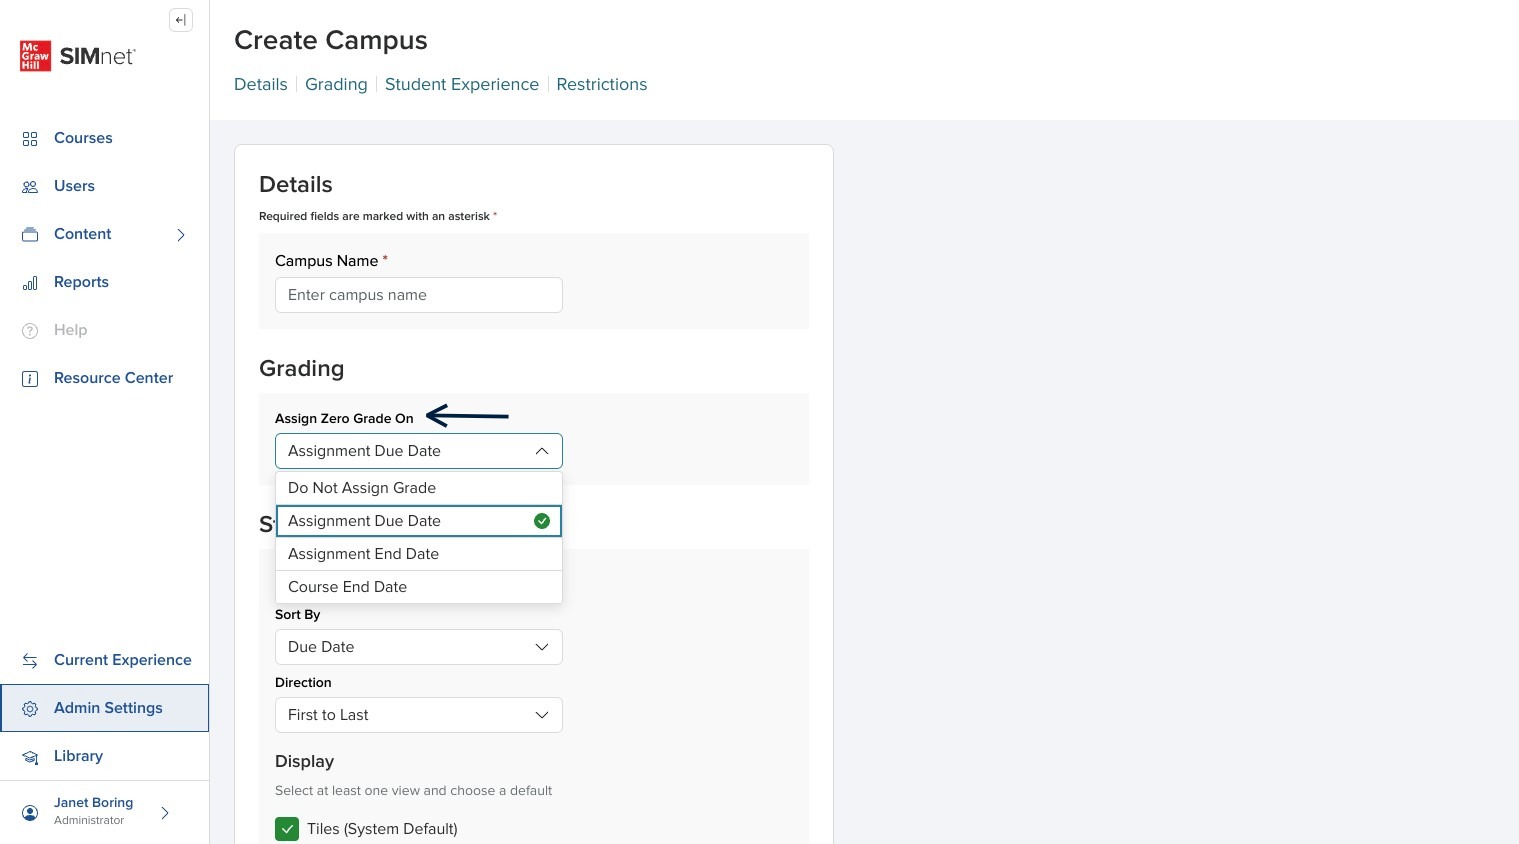Click the Janet Boring user name

pos(93,803)
